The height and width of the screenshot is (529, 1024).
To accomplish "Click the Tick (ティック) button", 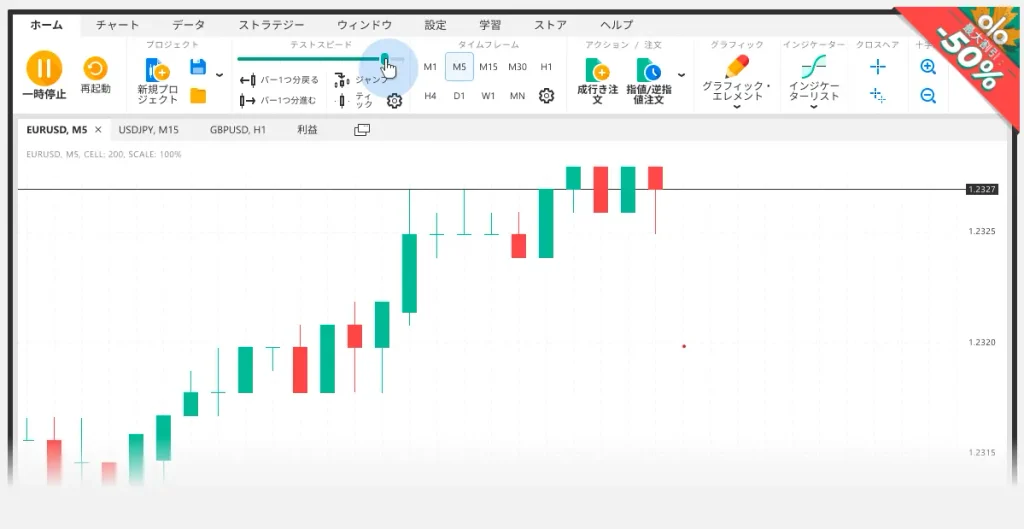I will click(355, 101).
